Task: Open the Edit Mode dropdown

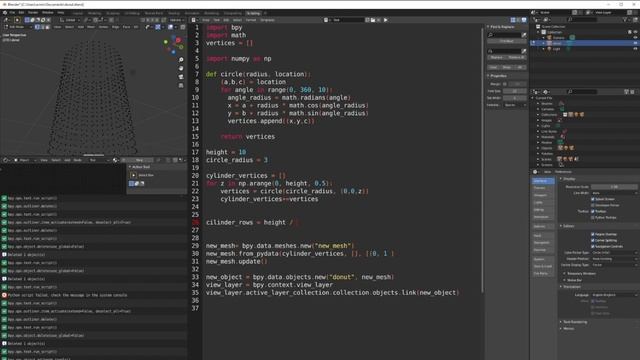Action: (17, 27)
